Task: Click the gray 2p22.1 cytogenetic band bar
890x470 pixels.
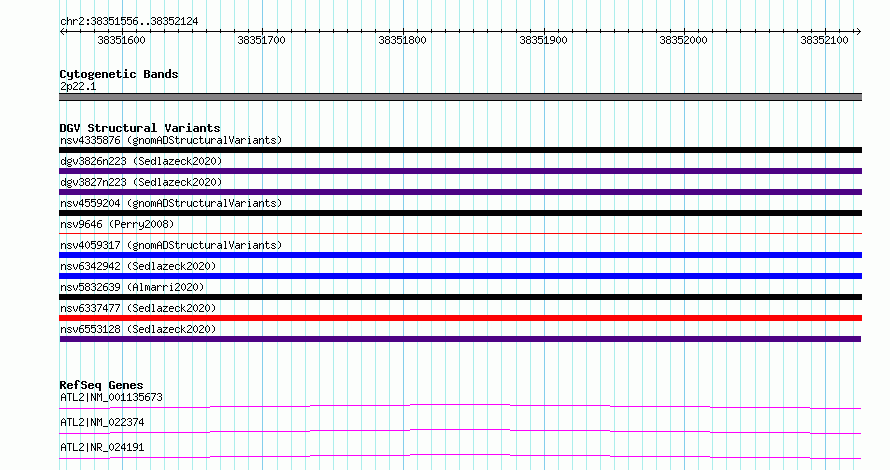Action: point(460,97)
